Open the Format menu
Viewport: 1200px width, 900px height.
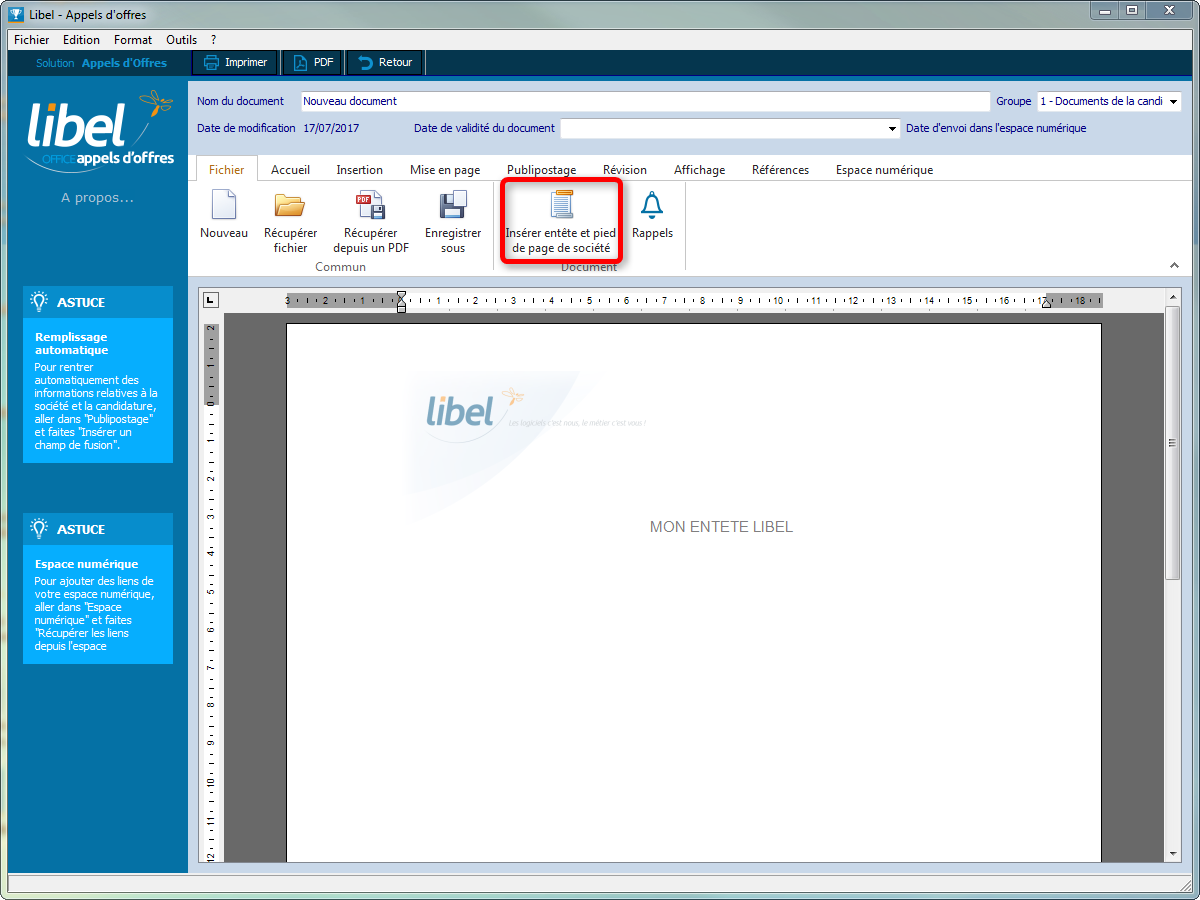(133, 40)
